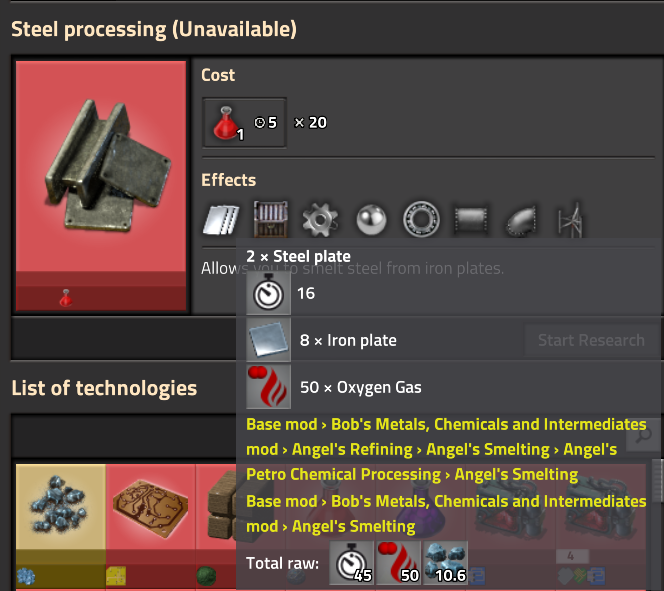The width and height of the screenshot is (664, 591).
Task: Click the Start Research button
Action: (x=592, y=340)
